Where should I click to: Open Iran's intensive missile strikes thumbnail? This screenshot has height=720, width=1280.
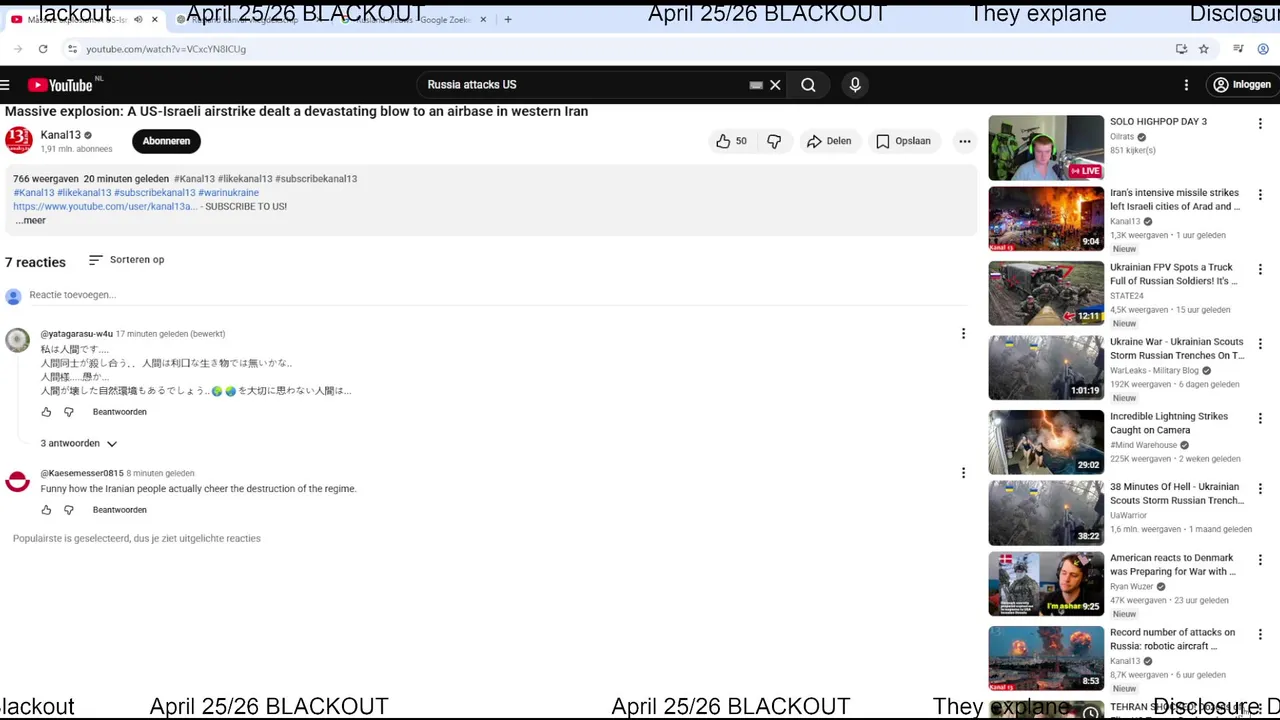(x=1046, y=219)
